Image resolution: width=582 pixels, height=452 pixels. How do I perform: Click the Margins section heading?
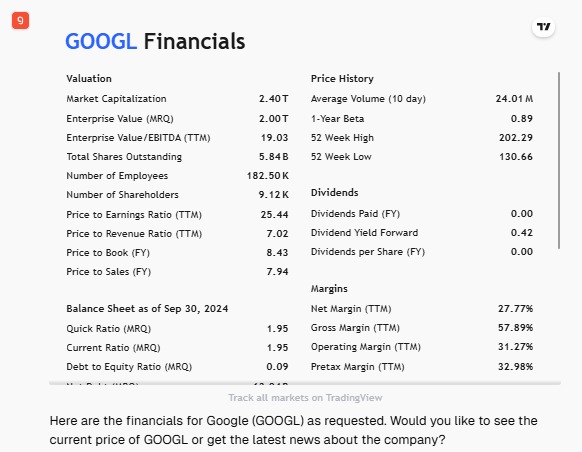coord(329,289)
